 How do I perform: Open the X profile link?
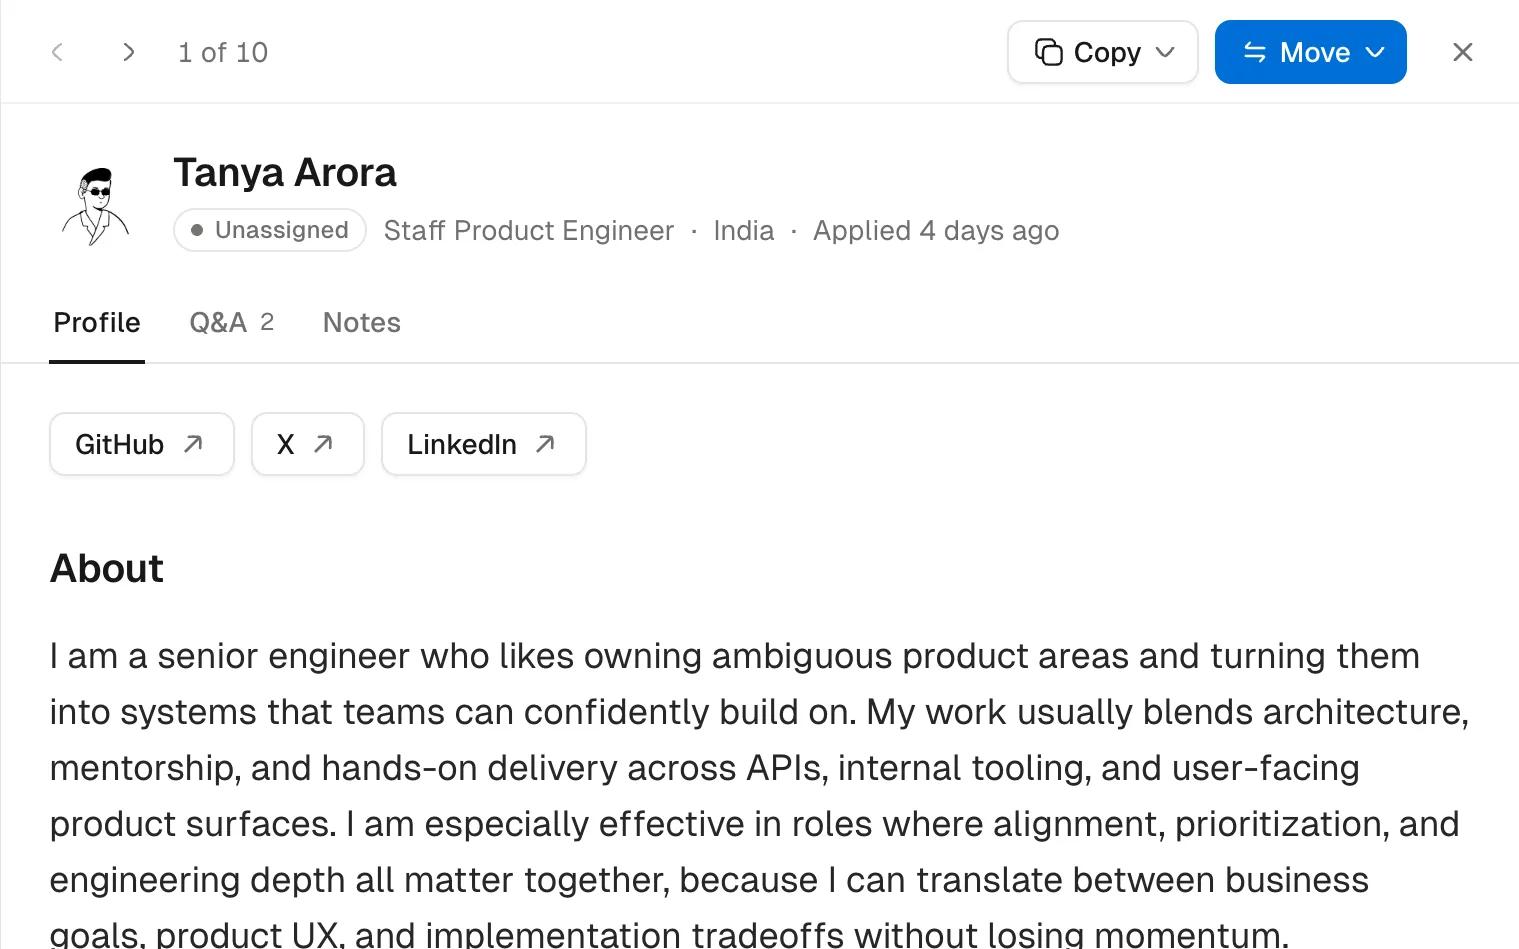coord(308,444)
